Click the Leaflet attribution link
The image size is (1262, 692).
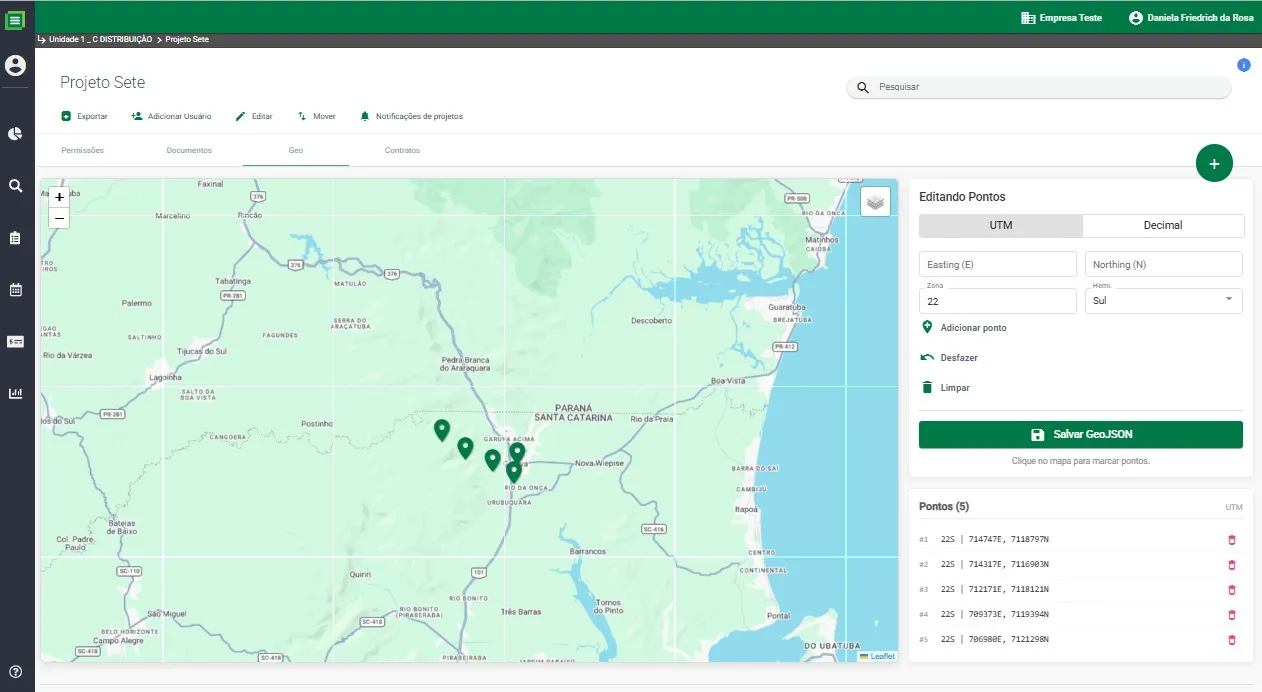[x=883, y=656]
